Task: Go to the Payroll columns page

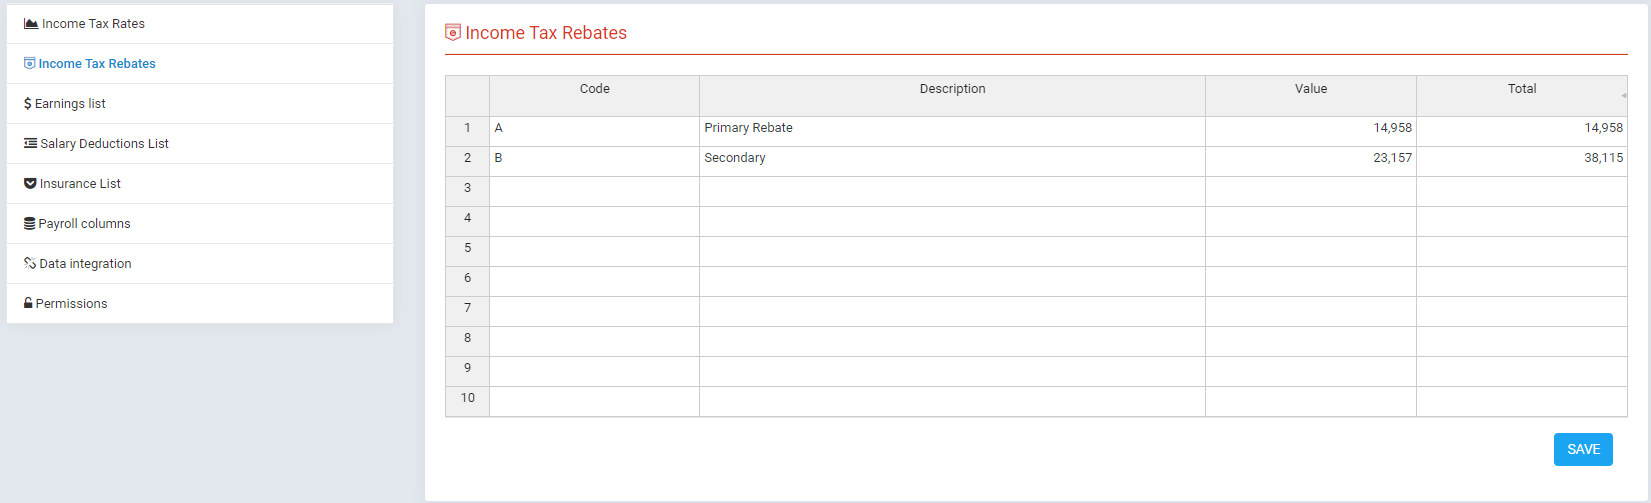Action: (84, 224)
